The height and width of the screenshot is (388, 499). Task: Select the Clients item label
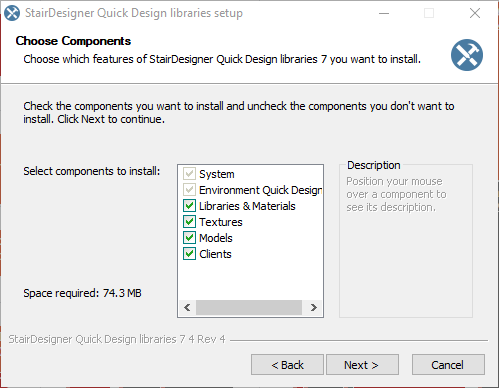(215, 254)
